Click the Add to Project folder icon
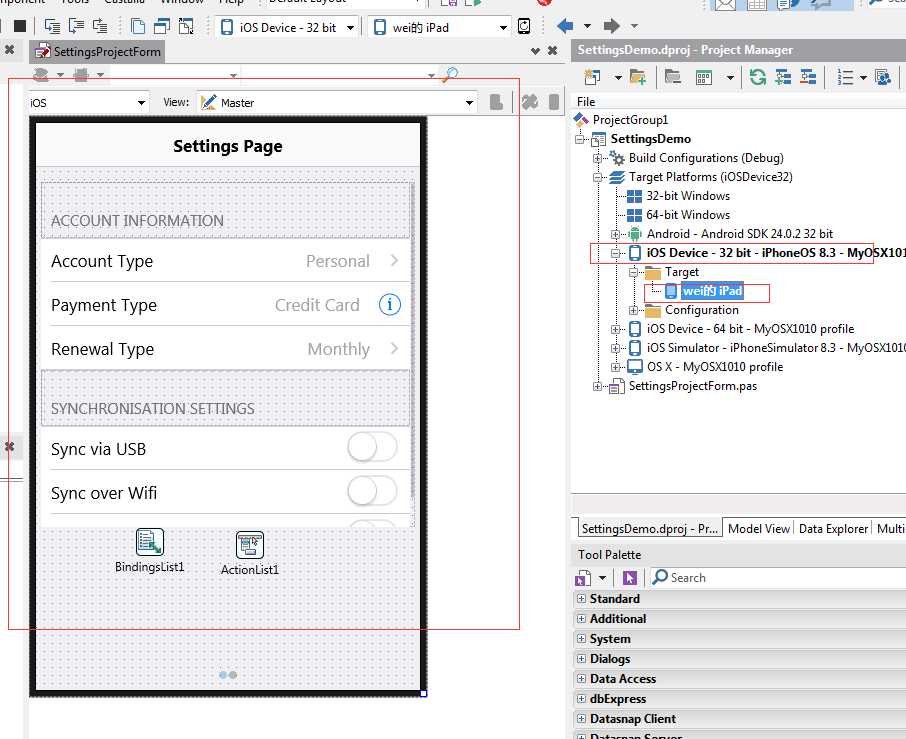906x739 pixels. 638,77
